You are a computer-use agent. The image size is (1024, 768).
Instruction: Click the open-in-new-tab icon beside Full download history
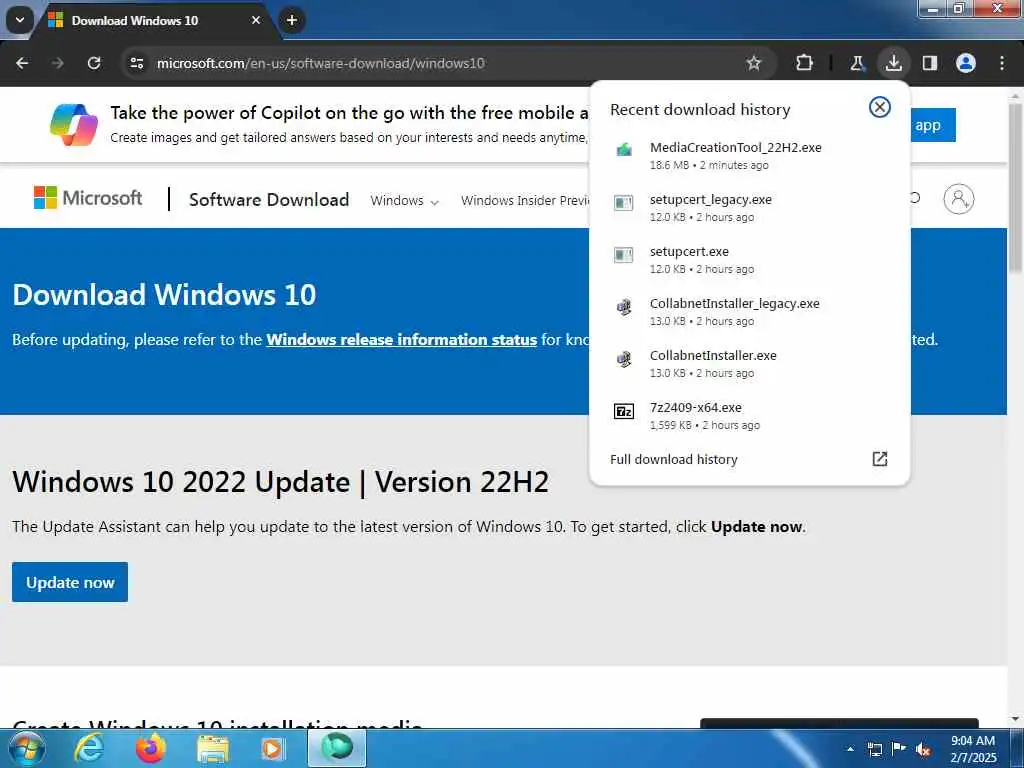point(880,459)
